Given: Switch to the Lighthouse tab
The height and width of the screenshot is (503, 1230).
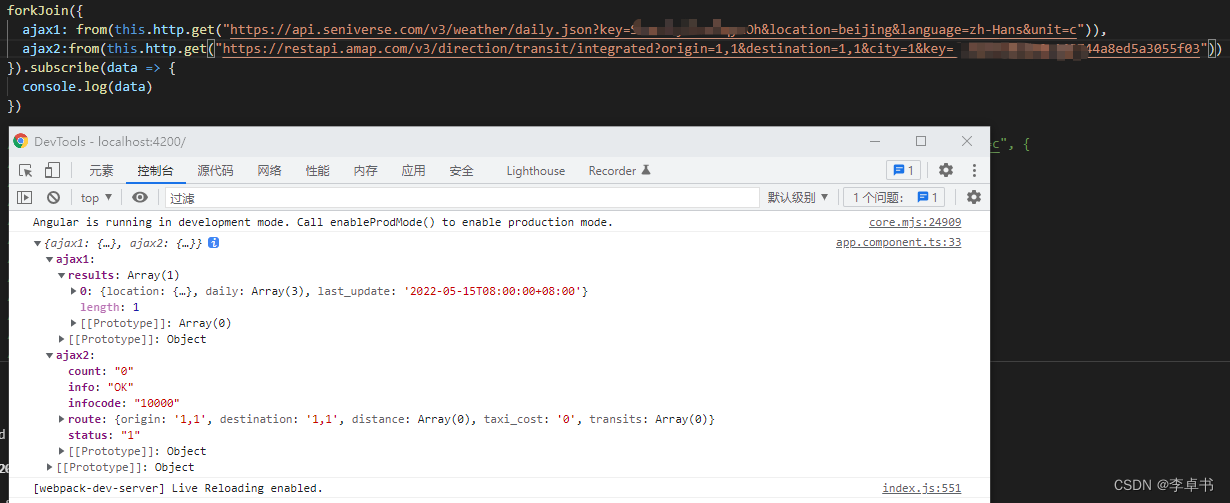Looking at the screenshot, I should pos(535,171).
